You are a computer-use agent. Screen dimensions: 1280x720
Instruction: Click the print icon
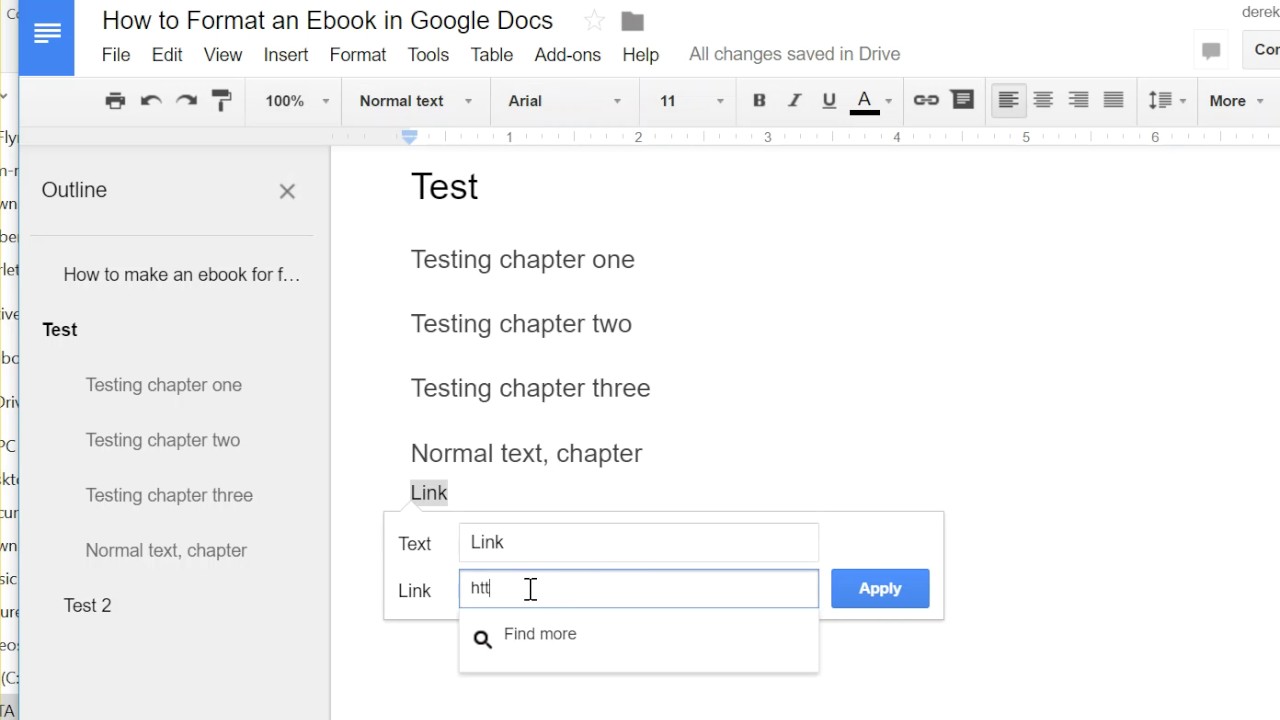point(115,100)
